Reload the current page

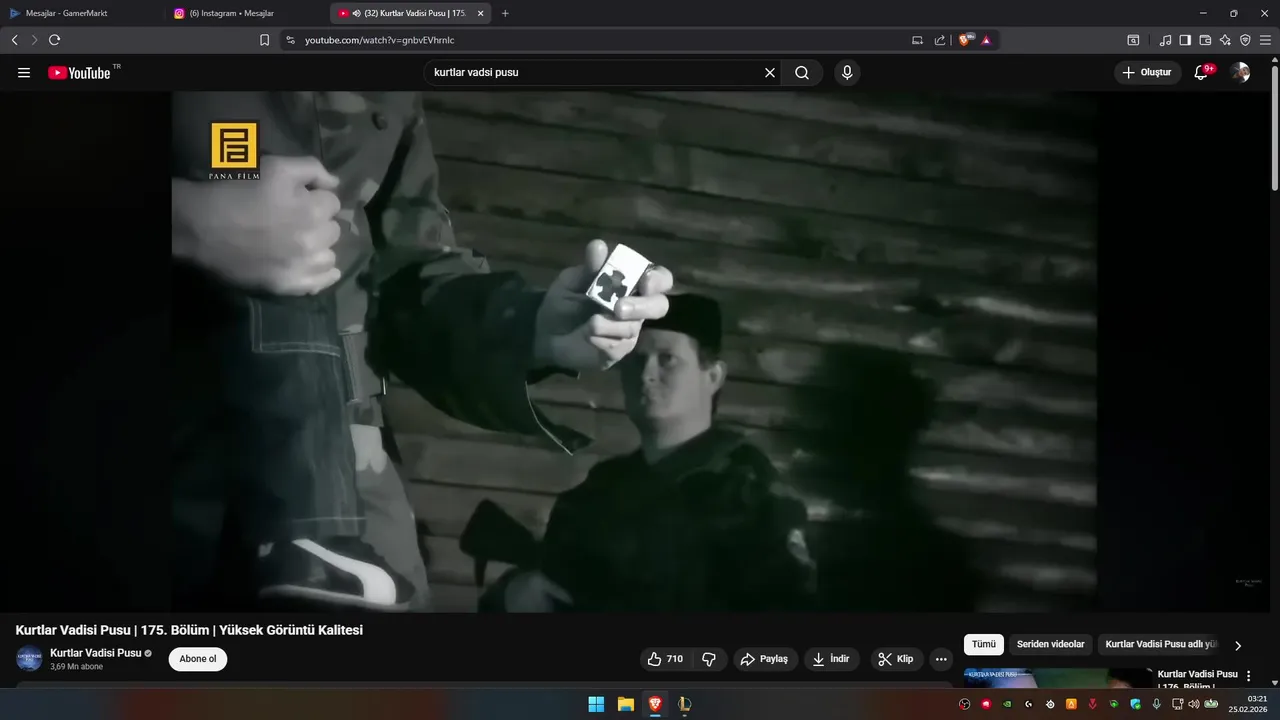[x=55, y=40]
